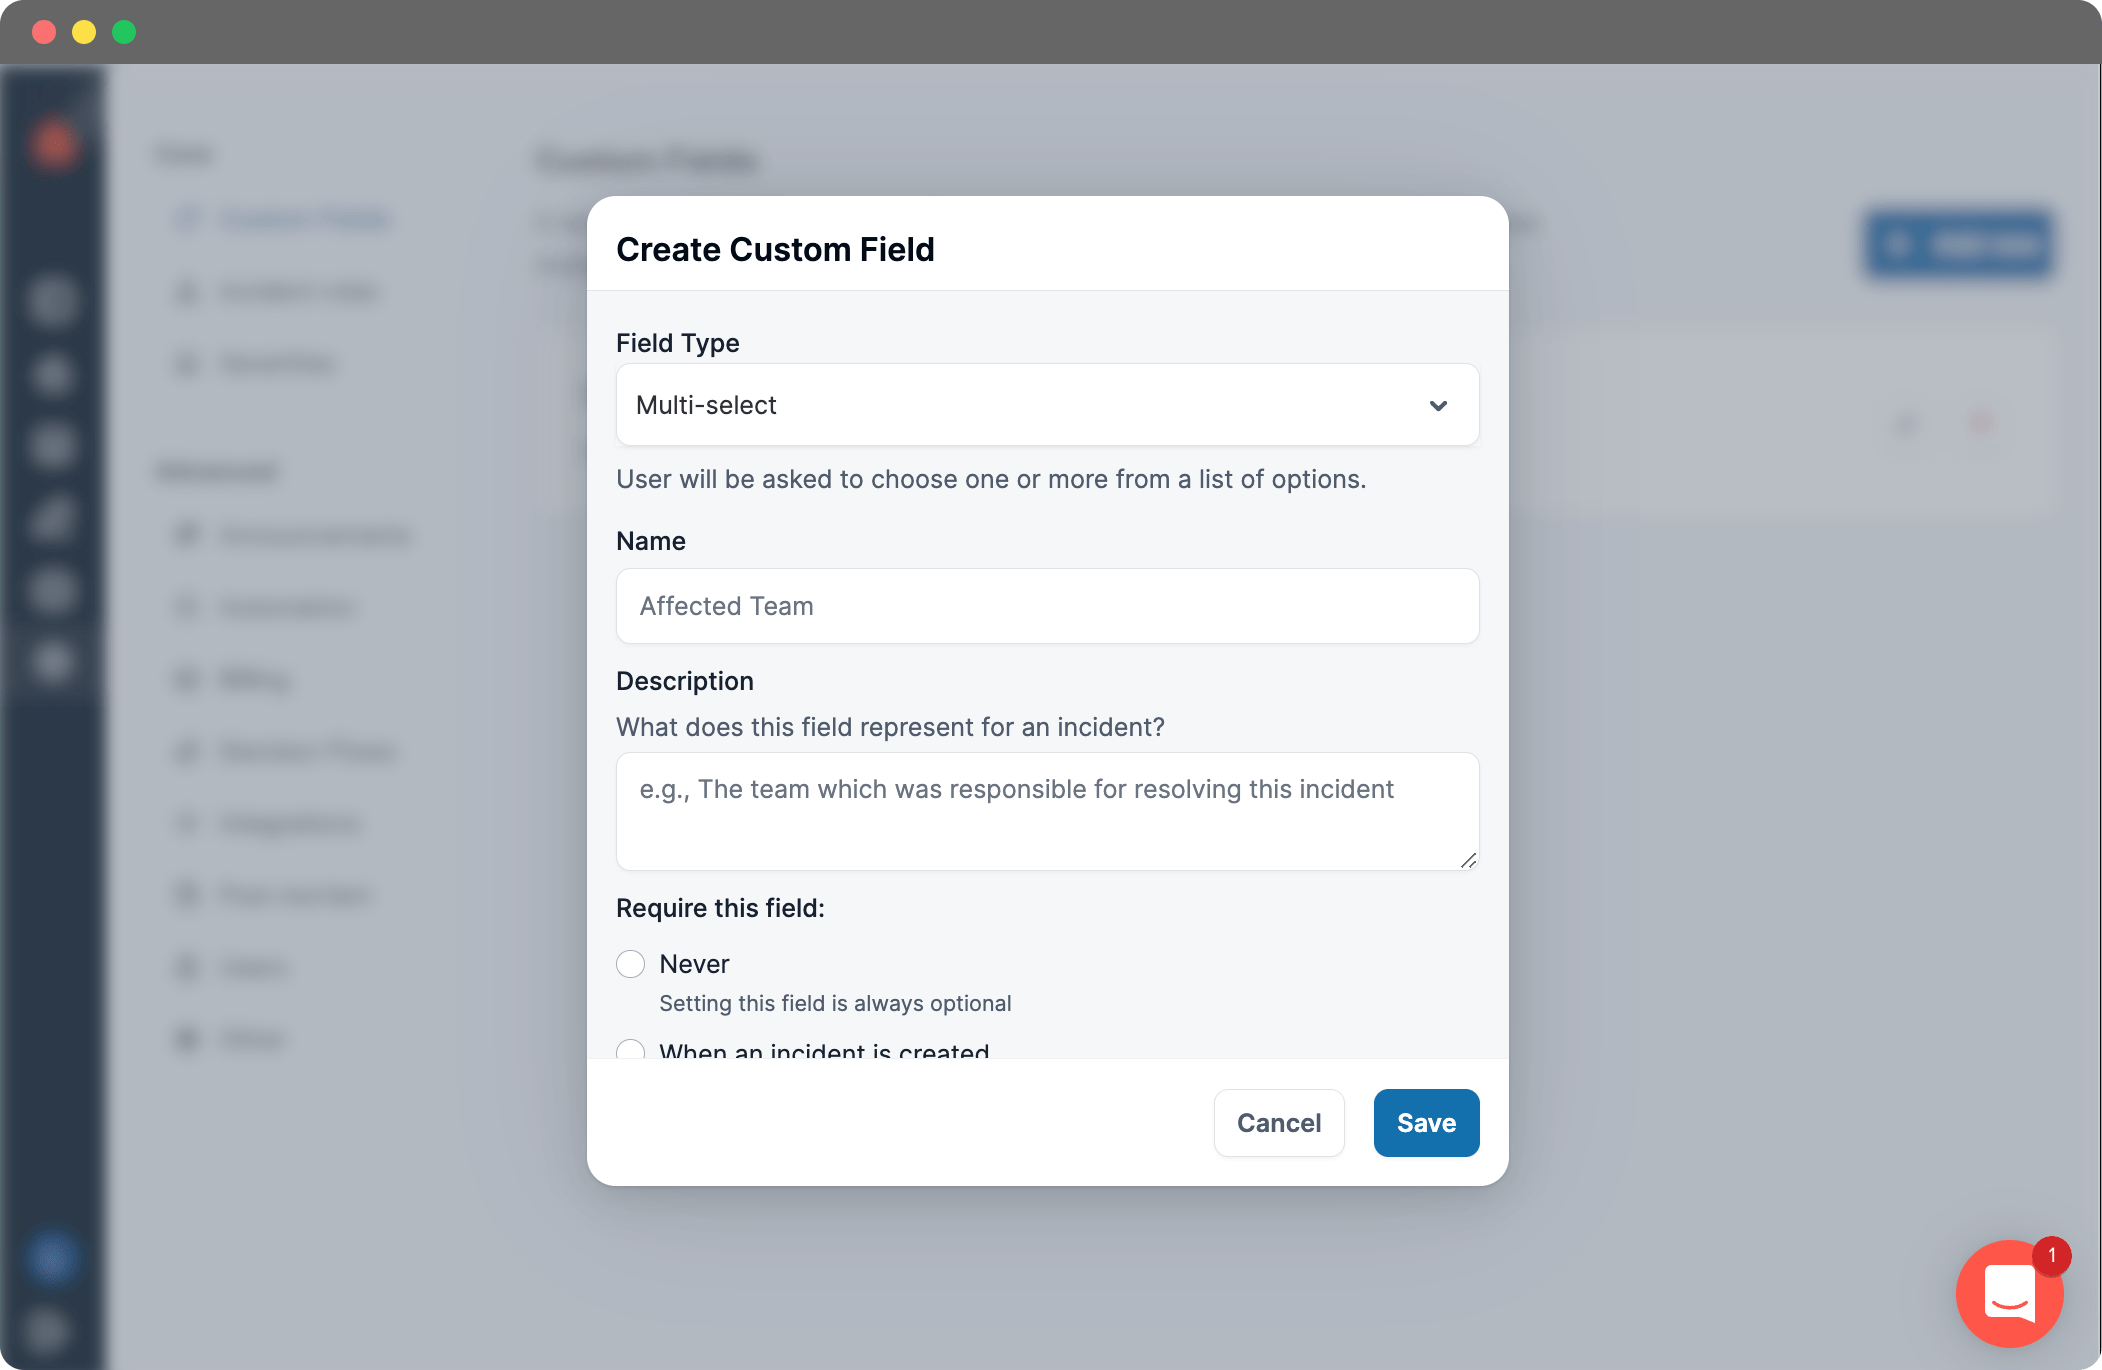Cancel the Create Custom Field dialog

tap(1278, 1123)
